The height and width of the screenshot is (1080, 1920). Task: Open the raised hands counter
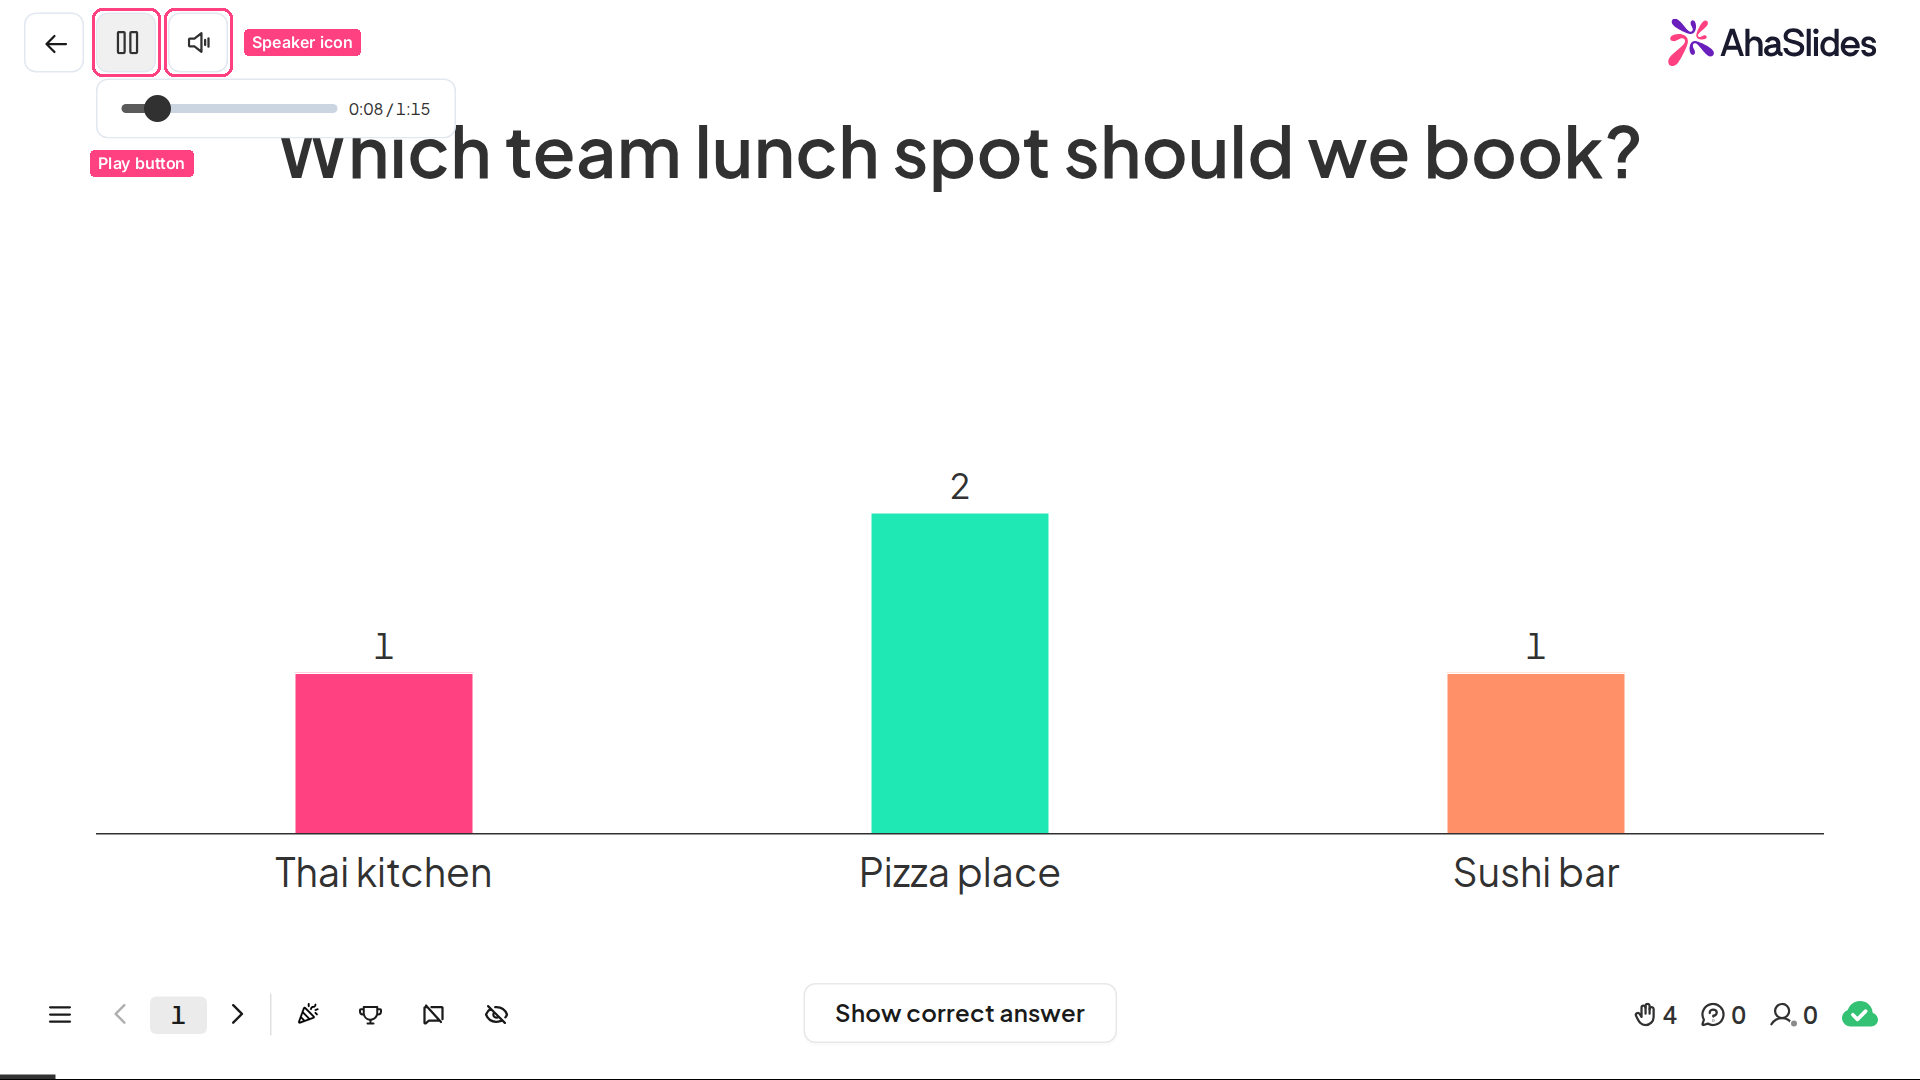(1655, 1015)
